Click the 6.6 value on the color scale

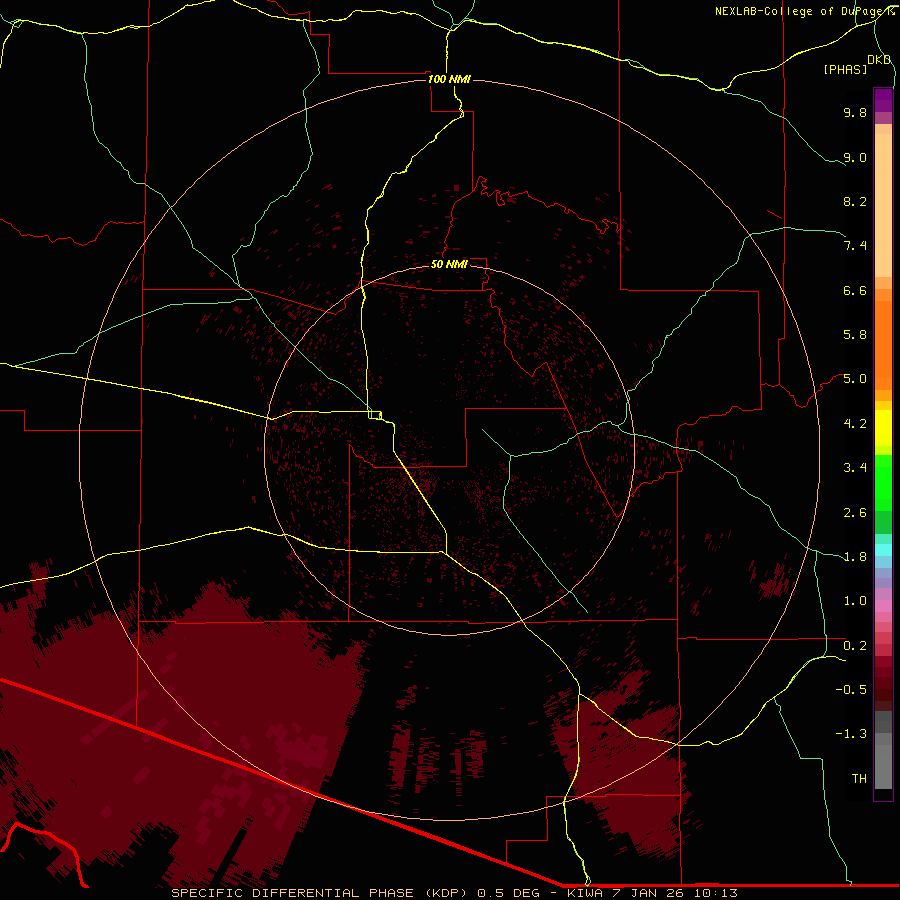(x=855, y=290)
